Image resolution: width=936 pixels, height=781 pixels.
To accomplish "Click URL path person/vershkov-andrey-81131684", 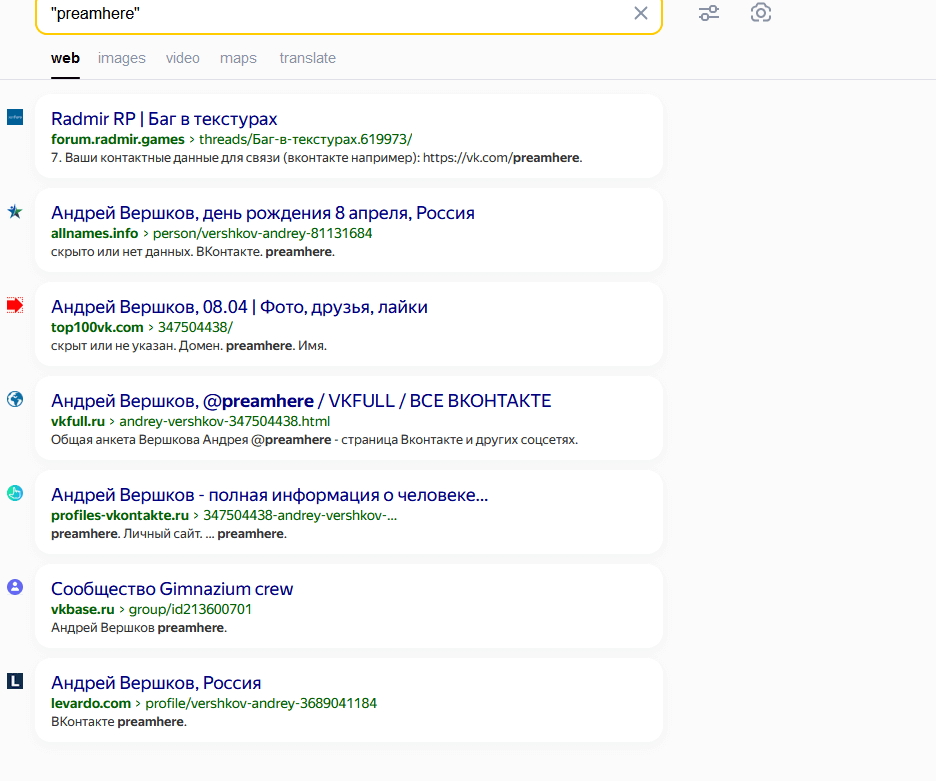I will tap(263, 233).
